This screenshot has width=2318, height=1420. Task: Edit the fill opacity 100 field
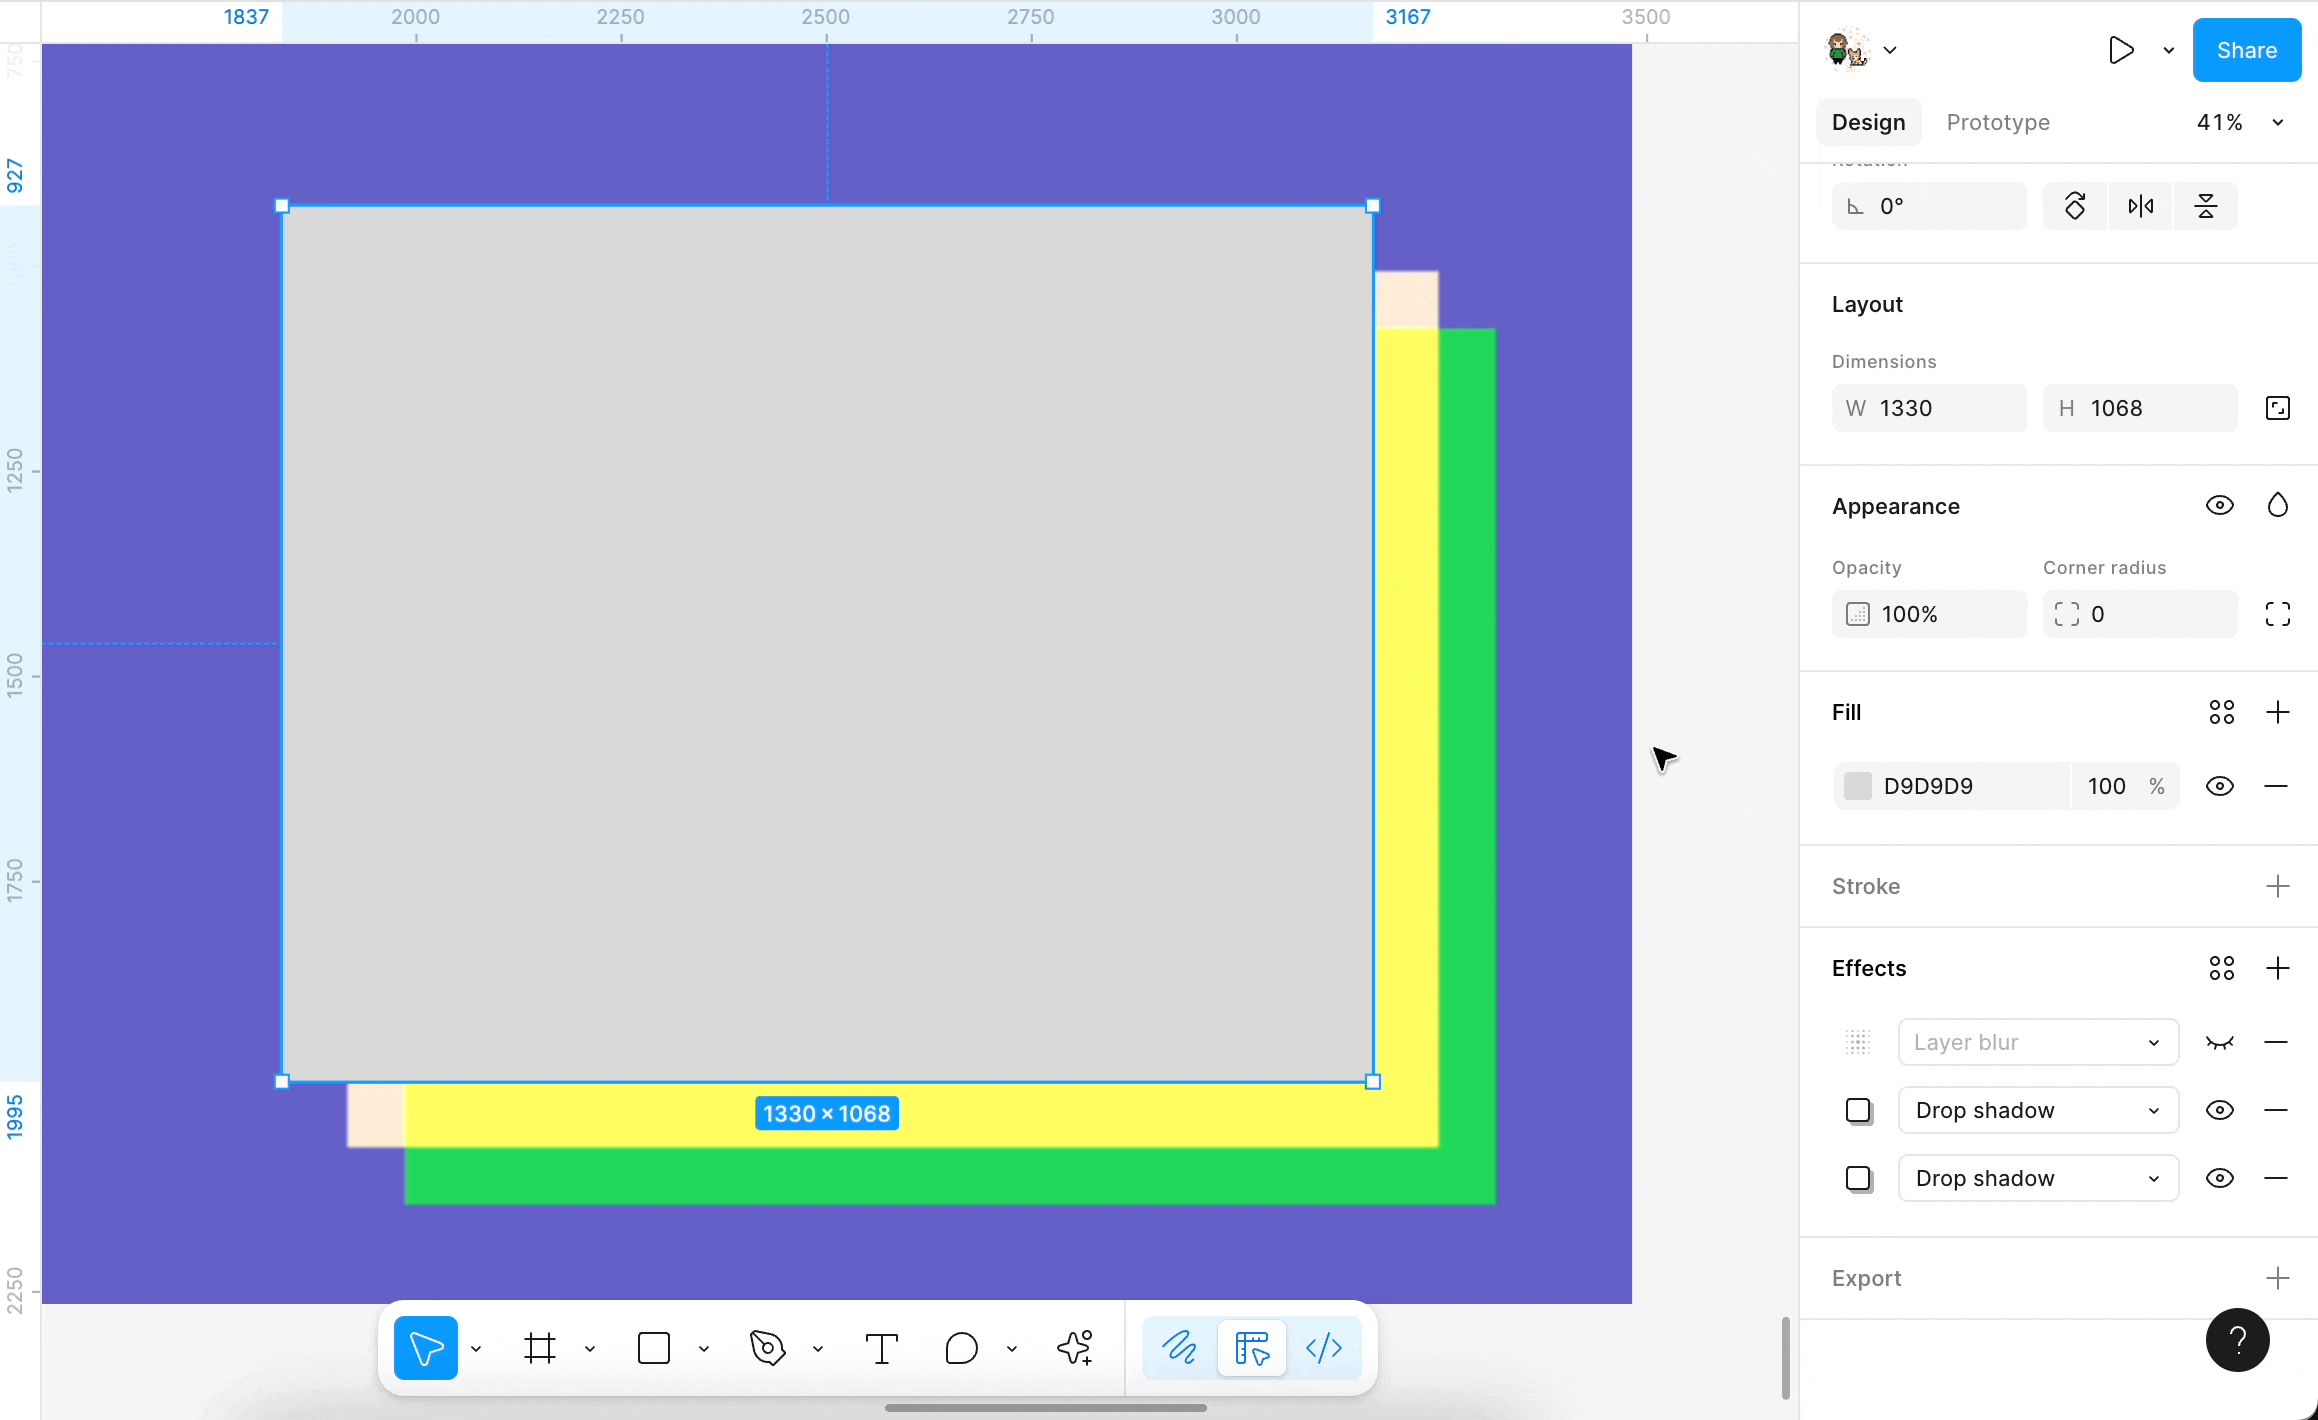pos(2107,786)
